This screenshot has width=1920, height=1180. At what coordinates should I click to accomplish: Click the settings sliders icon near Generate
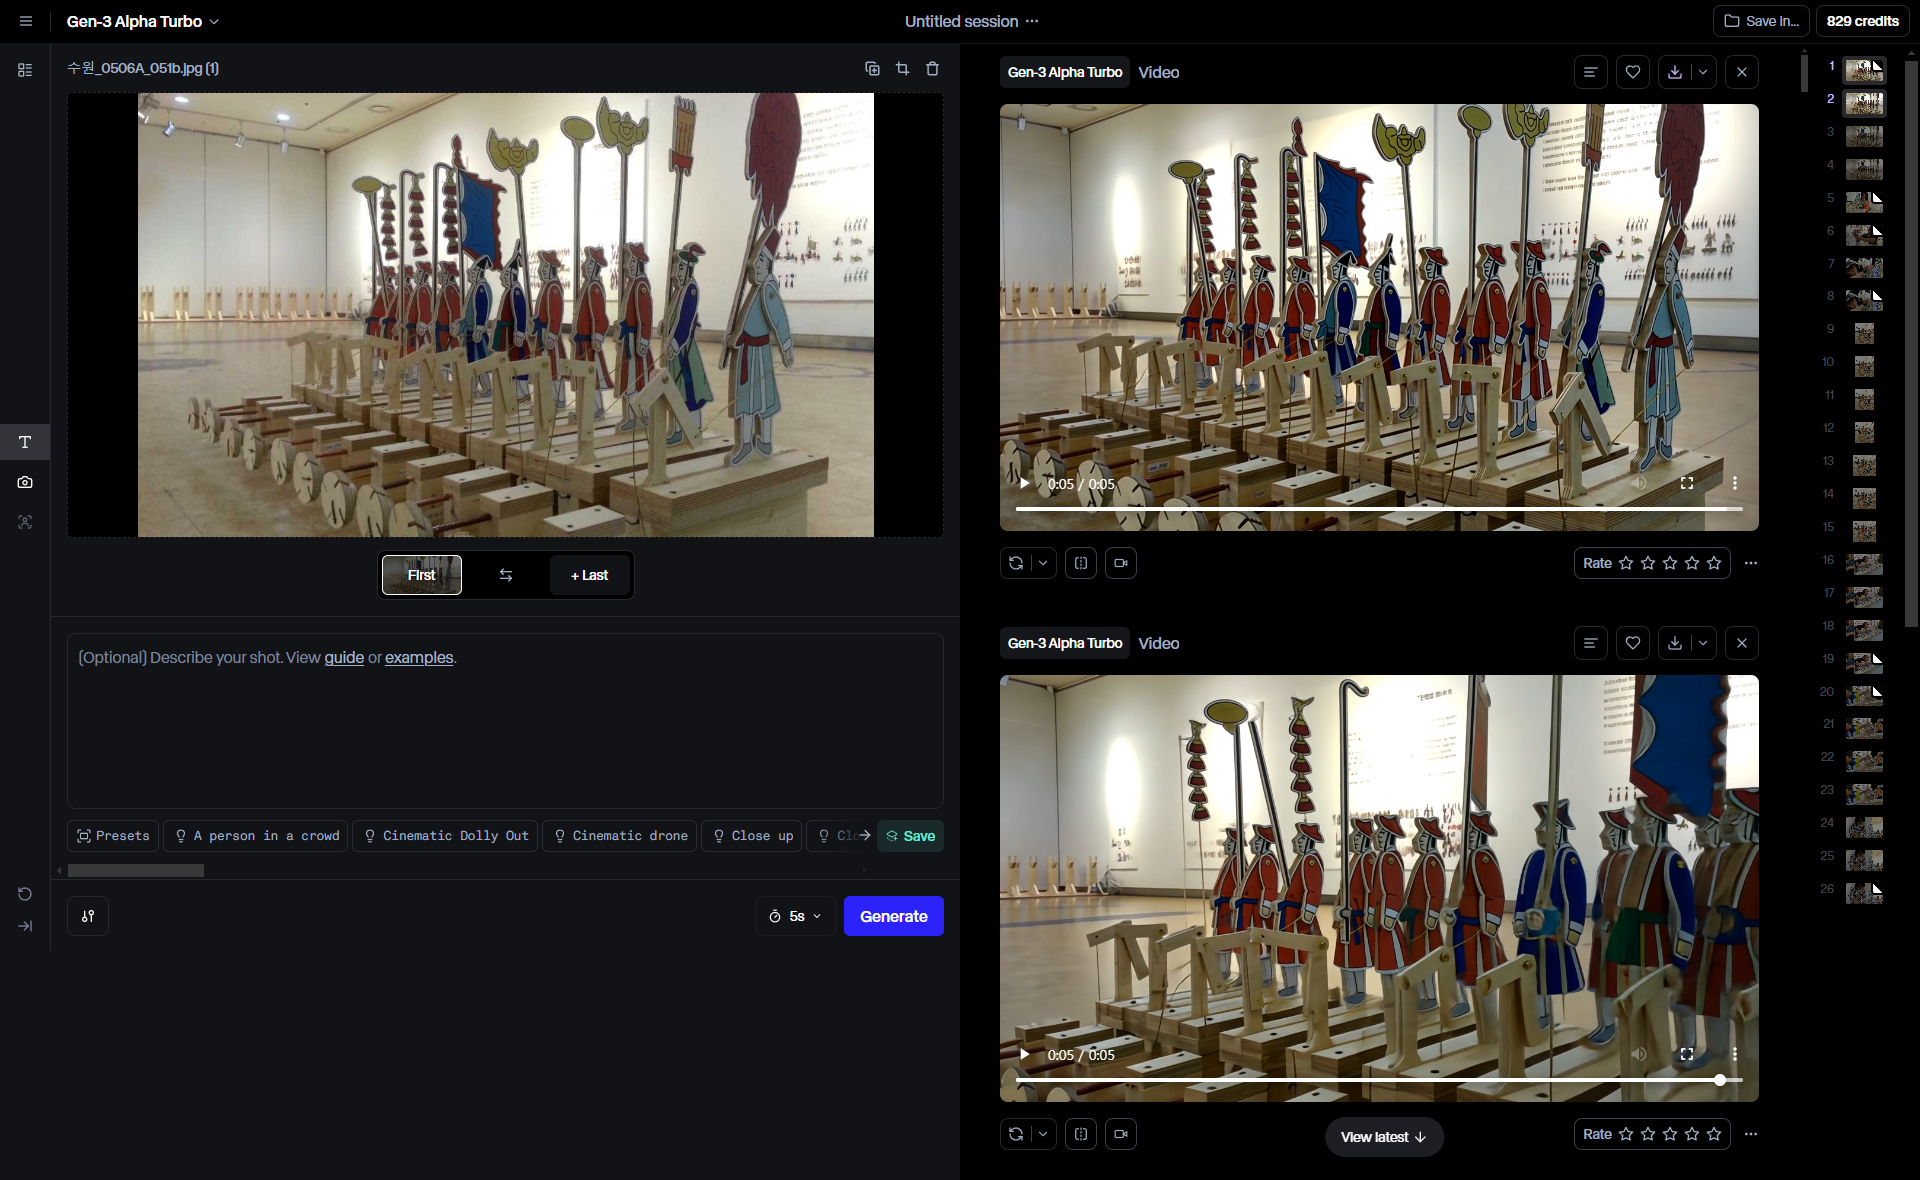pos(88,916)
